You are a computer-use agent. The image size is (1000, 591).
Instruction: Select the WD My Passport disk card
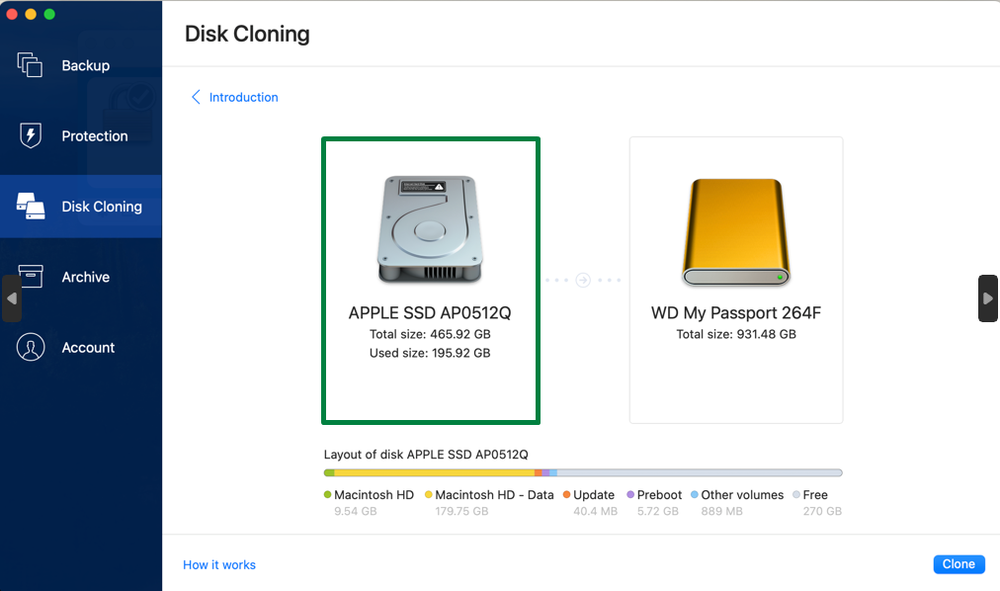pyautogui.click(x=736, y=279)
